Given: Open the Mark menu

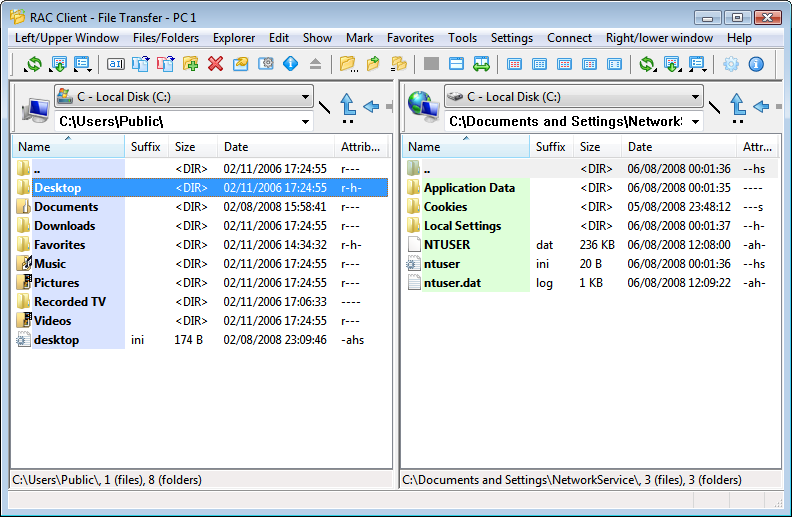Looking at the screenshot, I should (359, 38).
